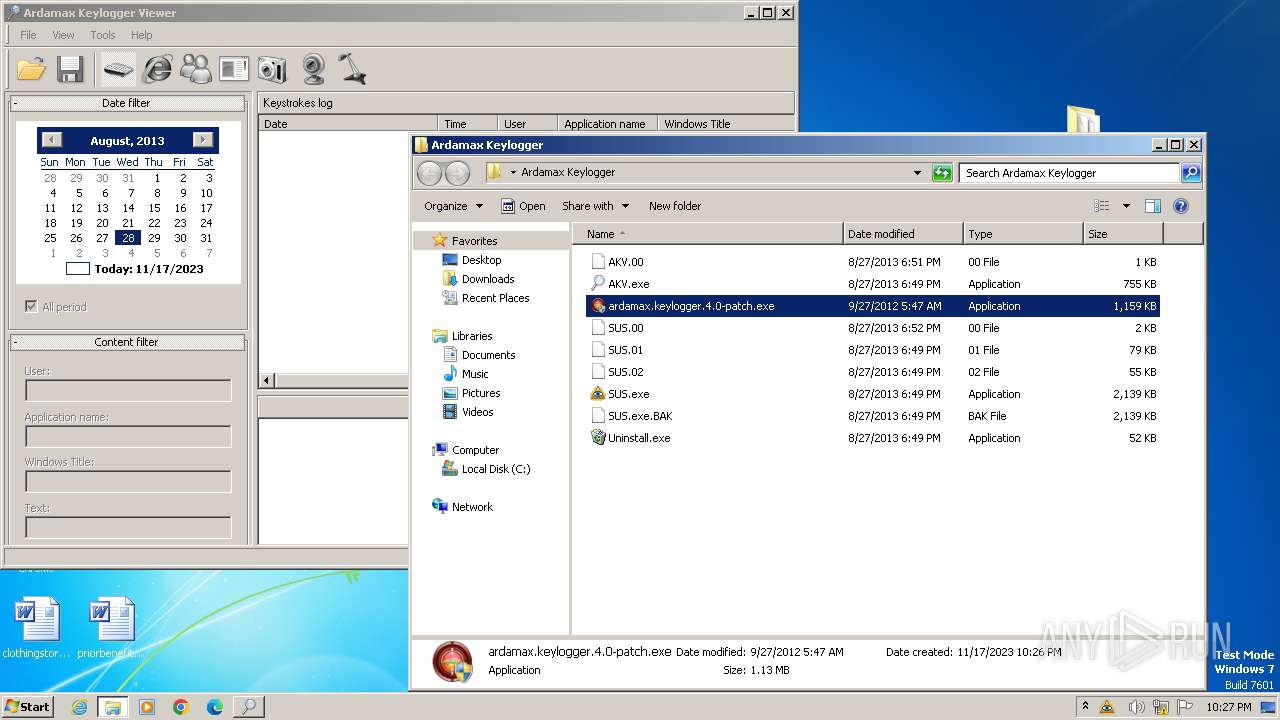The height and width of the screenshot is (720, 1280).
Task: Open log file via folder toolbar icon
Action: point(32,69)
